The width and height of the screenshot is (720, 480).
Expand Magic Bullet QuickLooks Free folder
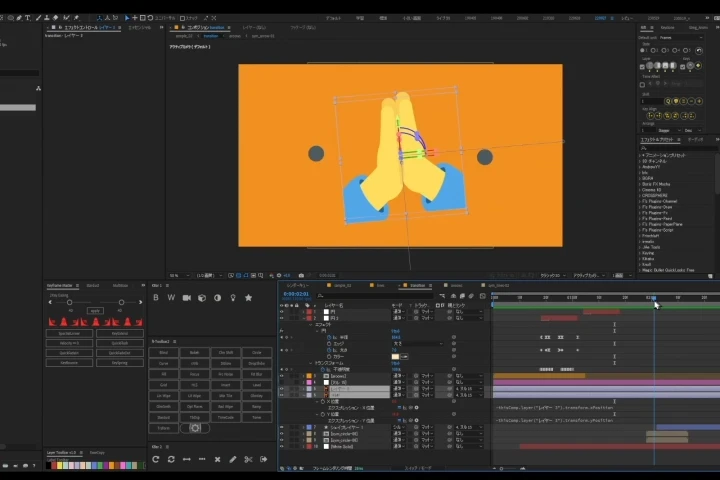click(x=640, y=270)
